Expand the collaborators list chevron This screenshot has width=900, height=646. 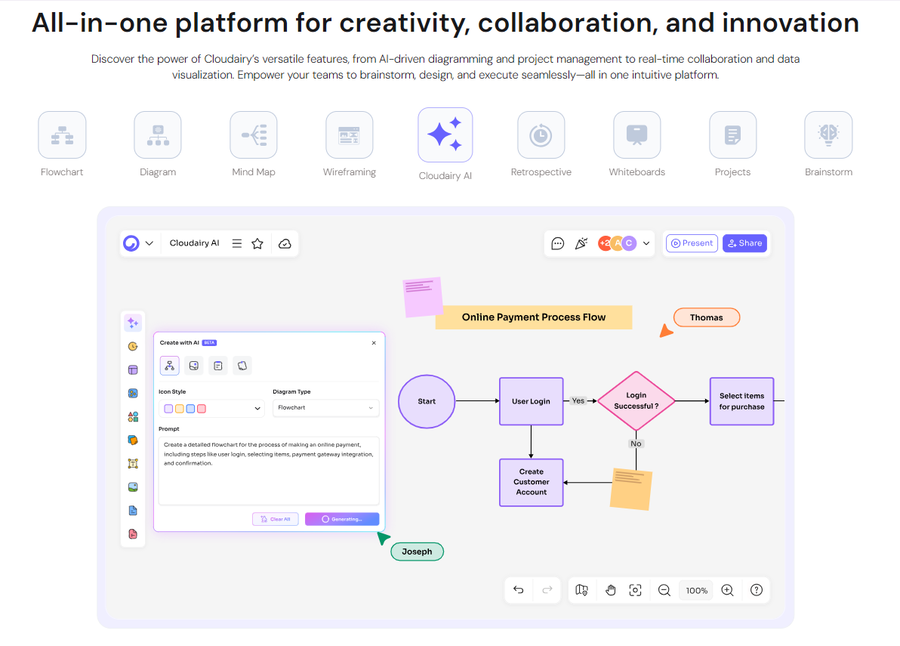point(646,243)
